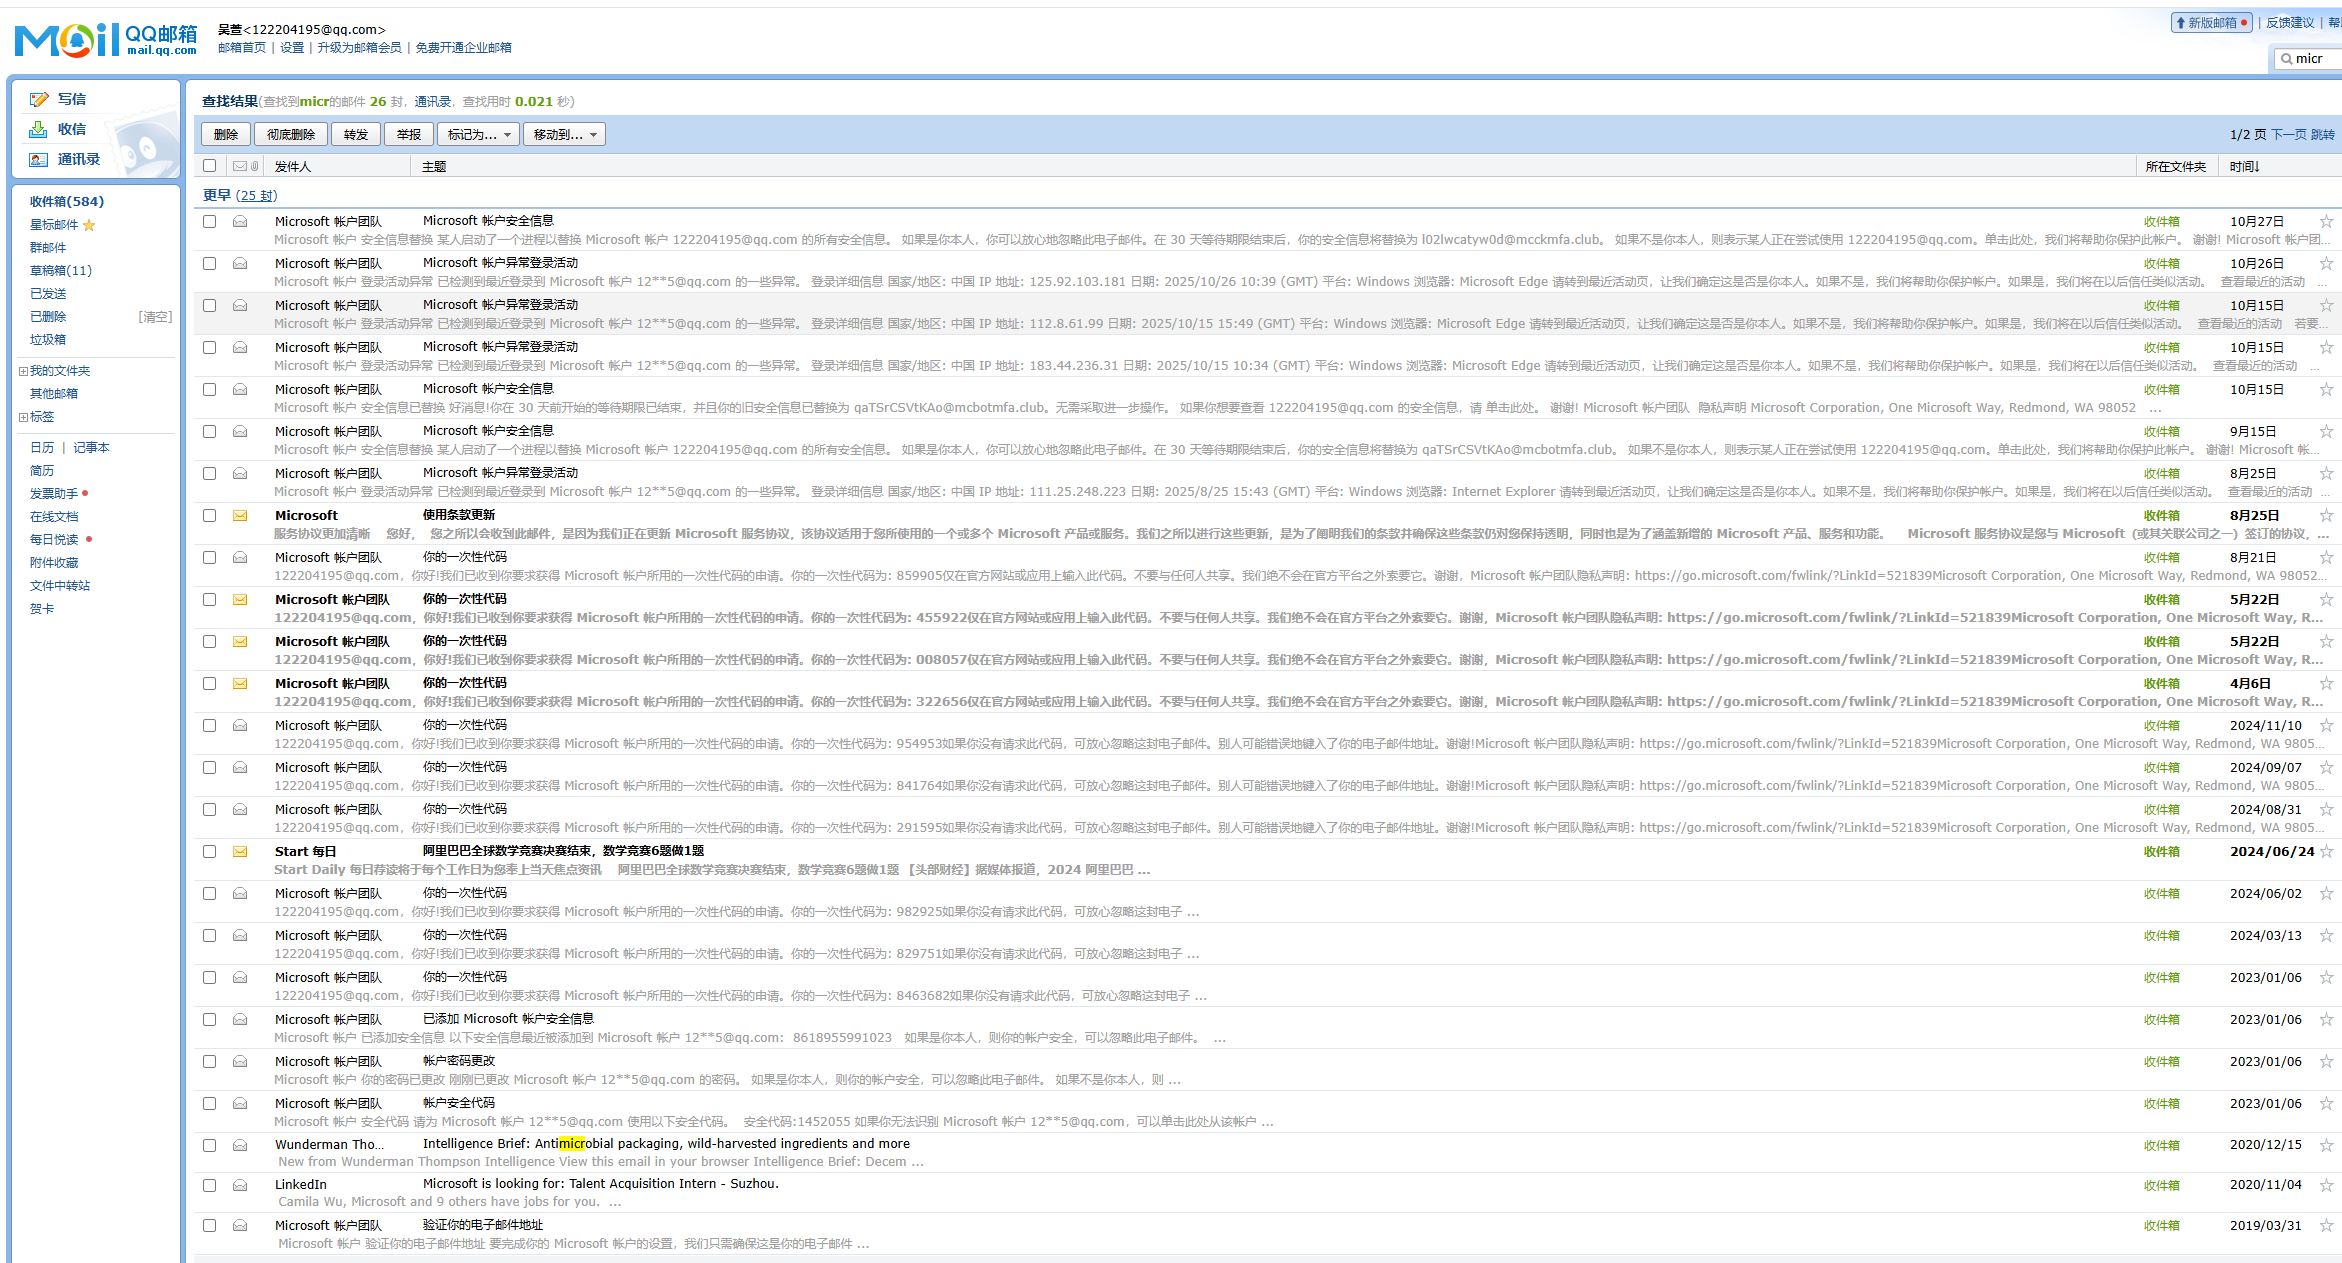Image resolution: width=2342 pixels, height=1263 pixels.
Task: Click the compose mail (写信) icon
Action: [39, 99]
